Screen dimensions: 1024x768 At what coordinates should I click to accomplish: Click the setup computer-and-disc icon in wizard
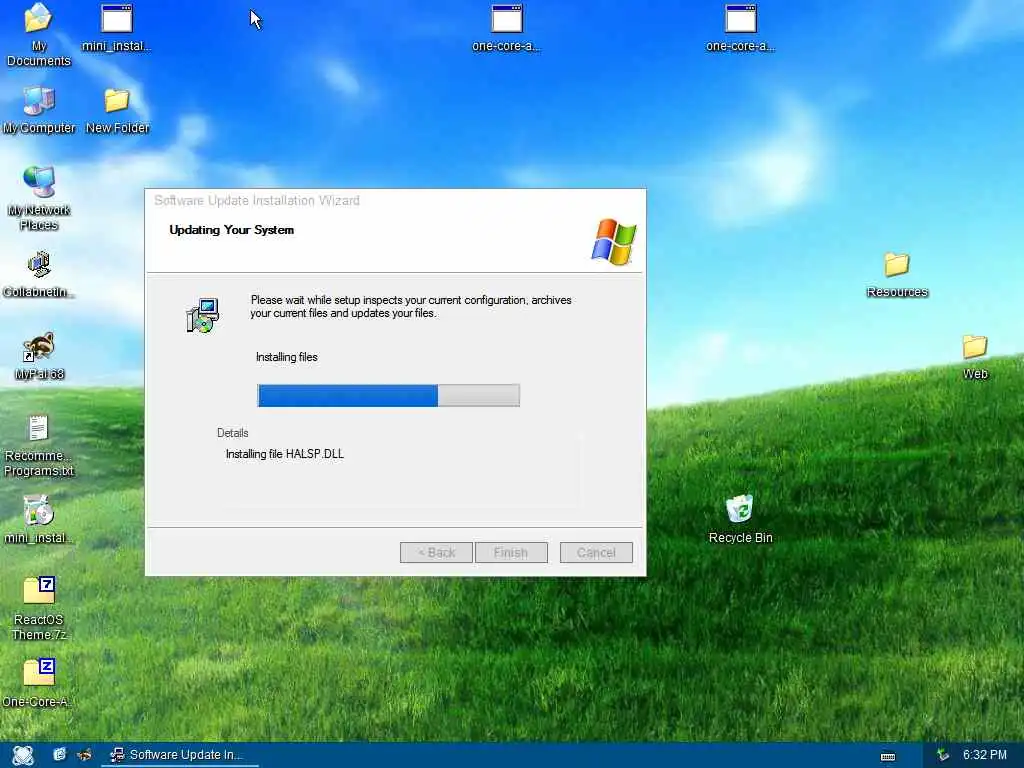(x=202, y=315)
